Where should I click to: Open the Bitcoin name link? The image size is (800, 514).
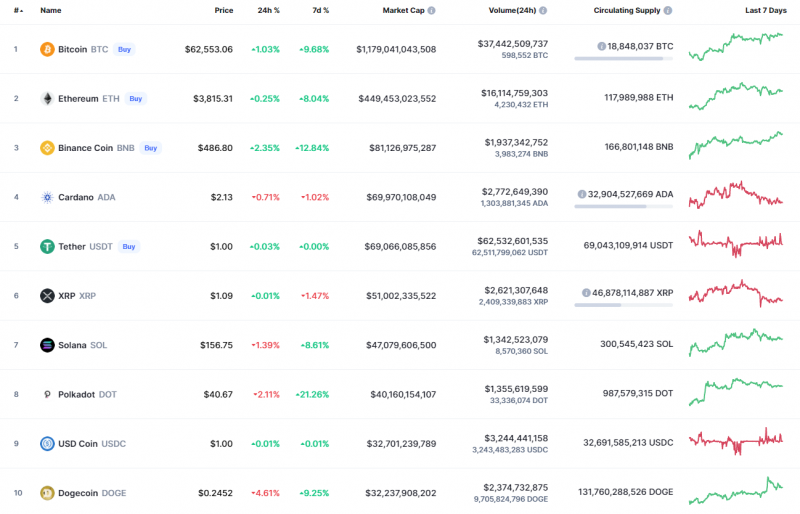point(72,50)
